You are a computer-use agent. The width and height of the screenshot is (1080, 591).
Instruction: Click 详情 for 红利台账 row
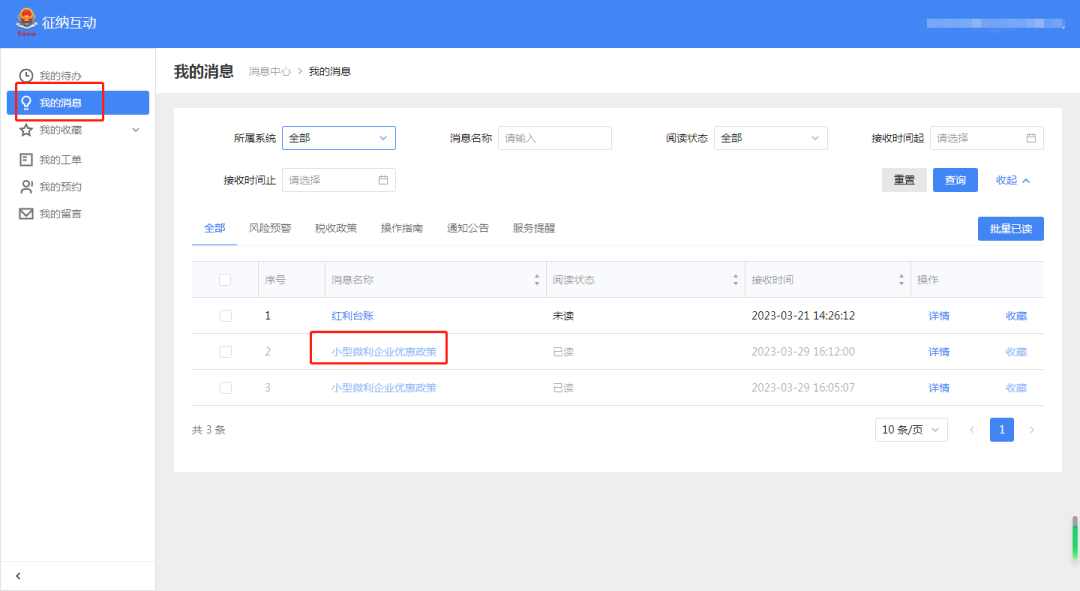939,315
